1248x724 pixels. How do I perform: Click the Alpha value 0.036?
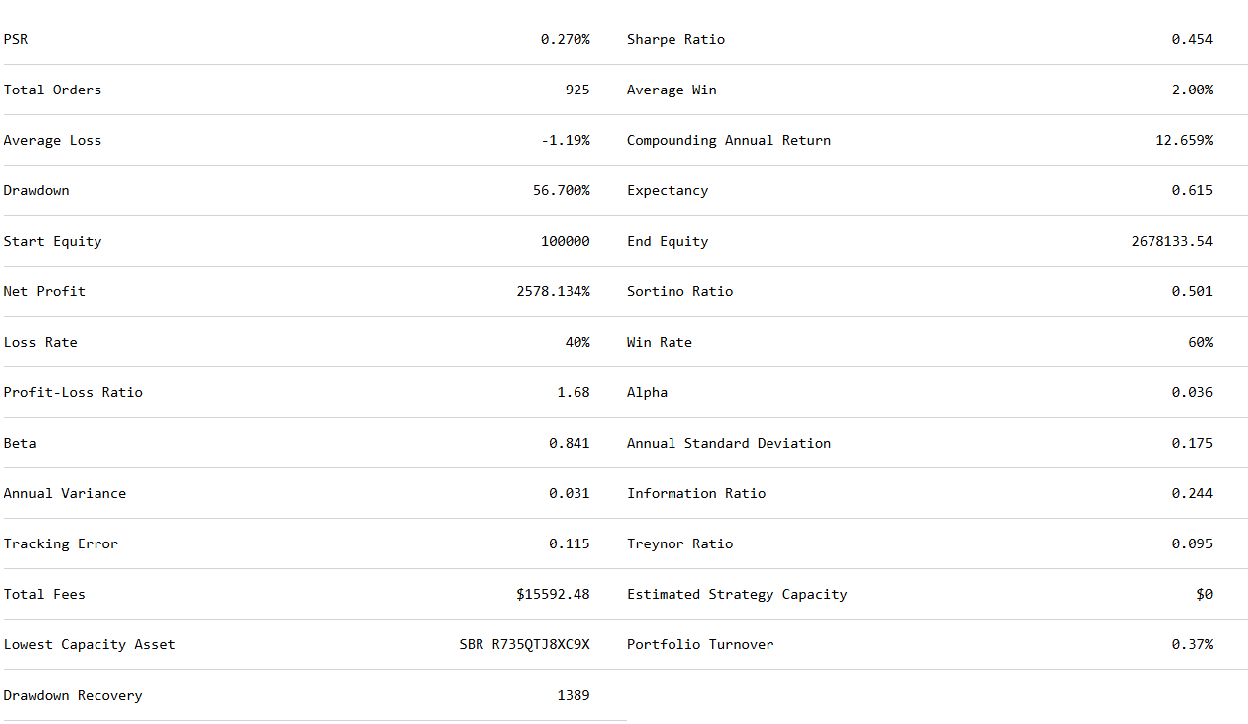[x=1192, y=393]
